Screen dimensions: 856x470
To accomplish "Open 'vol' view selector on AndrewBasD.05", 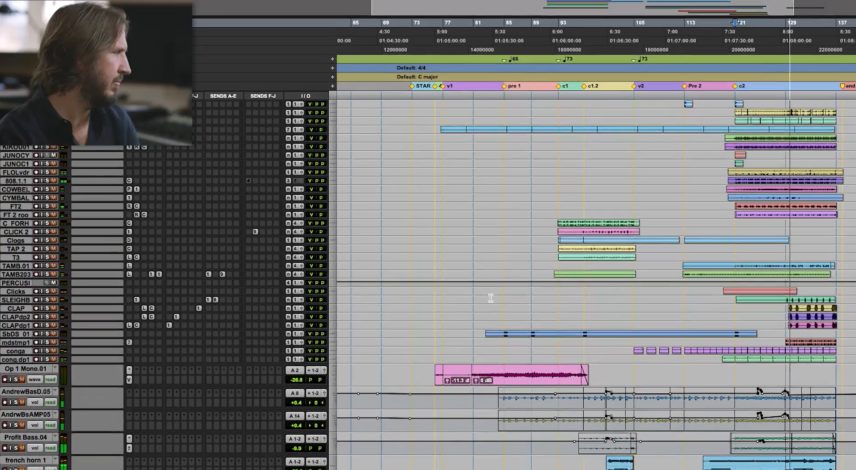I will click(34, 402).
